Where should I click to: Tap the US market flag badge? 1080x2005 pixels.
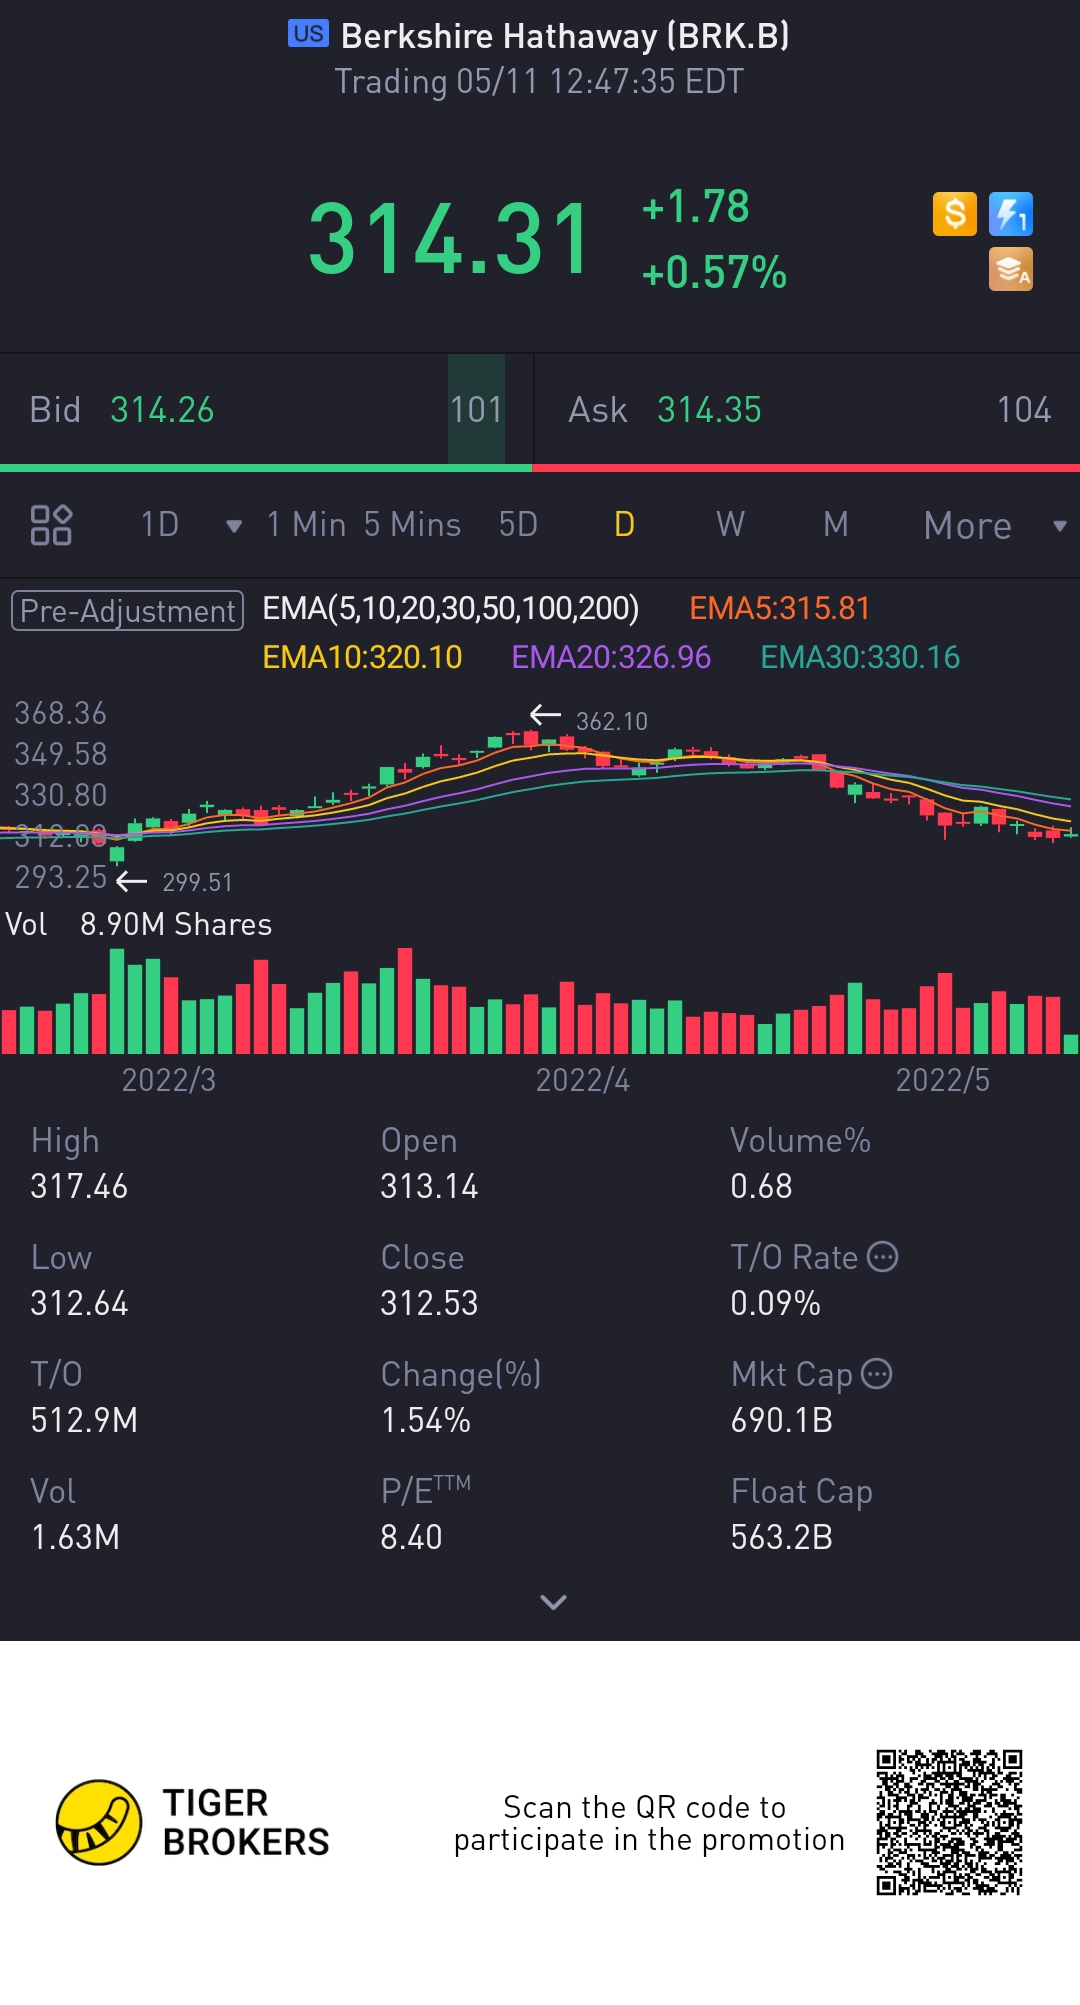tap(309, 34)
